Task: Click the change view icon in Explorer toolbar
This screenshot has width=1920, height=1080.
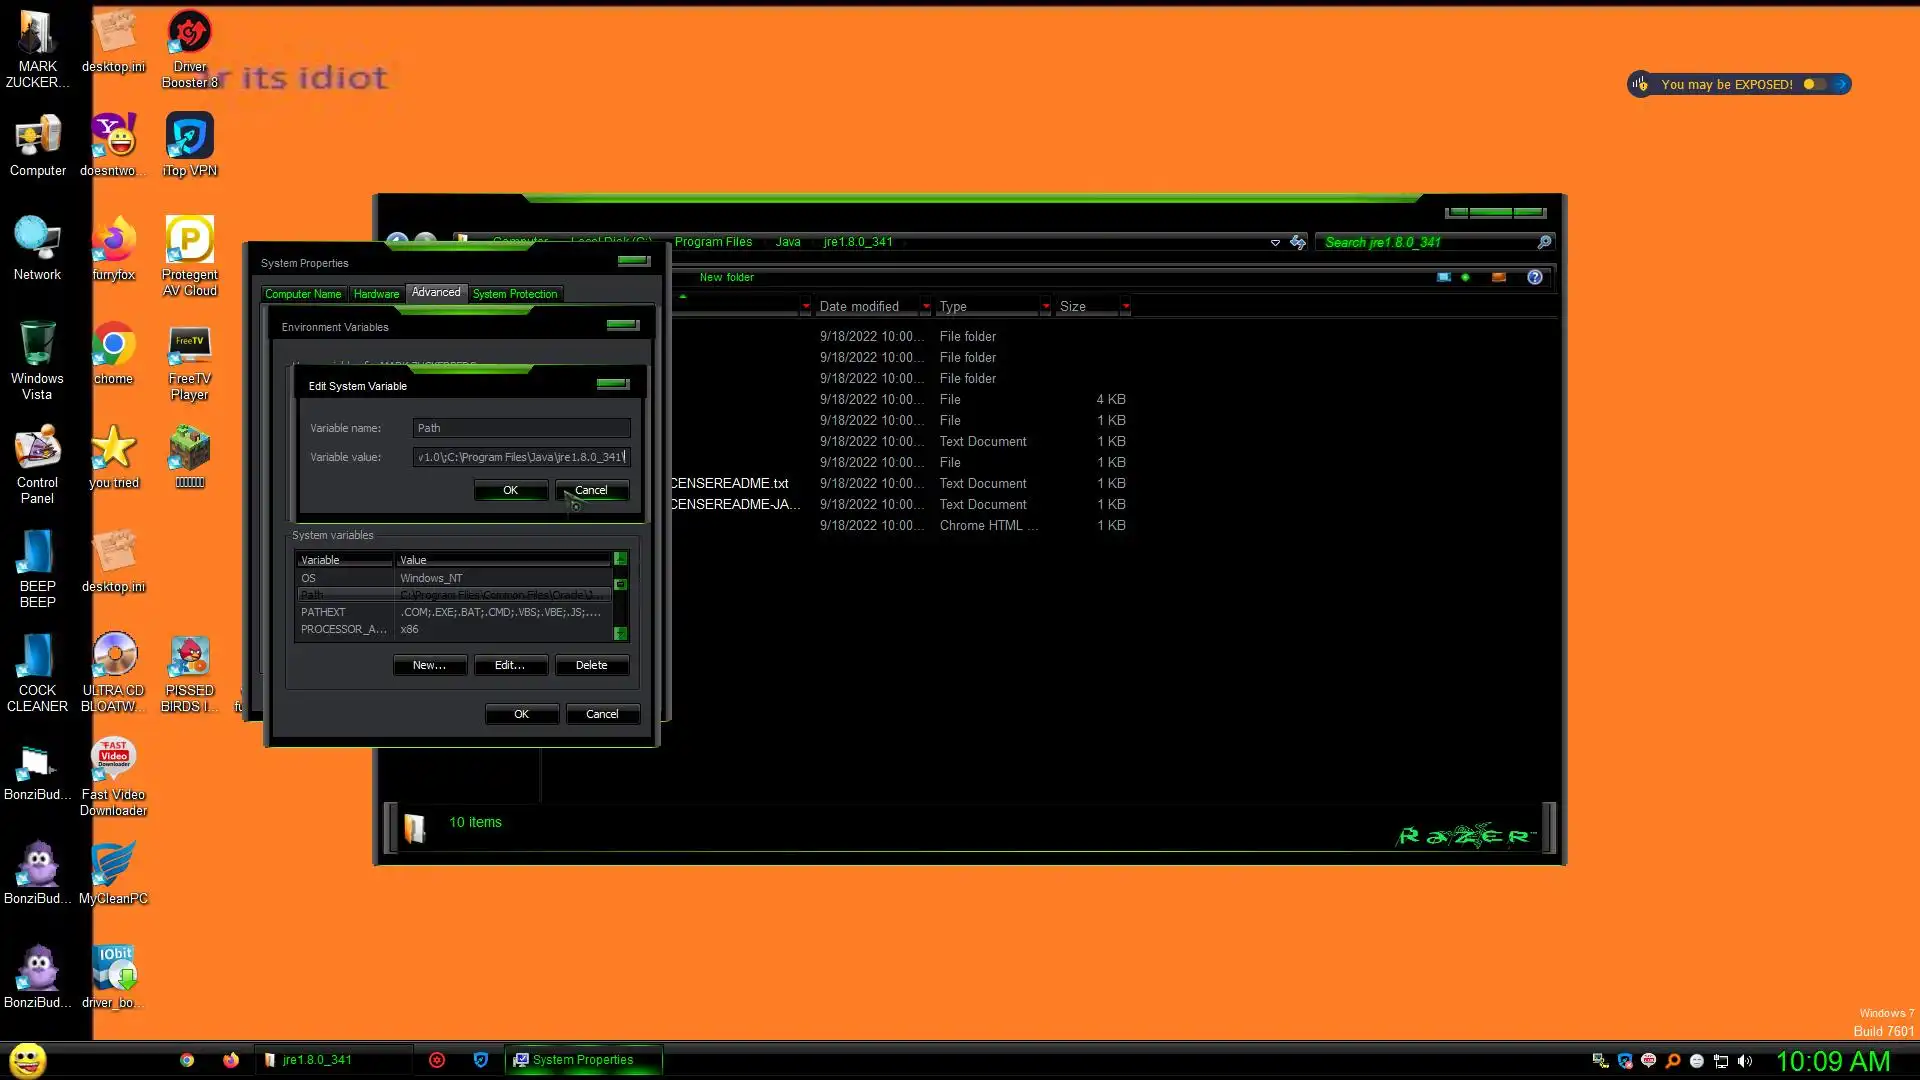Action: click(1444, 277)
